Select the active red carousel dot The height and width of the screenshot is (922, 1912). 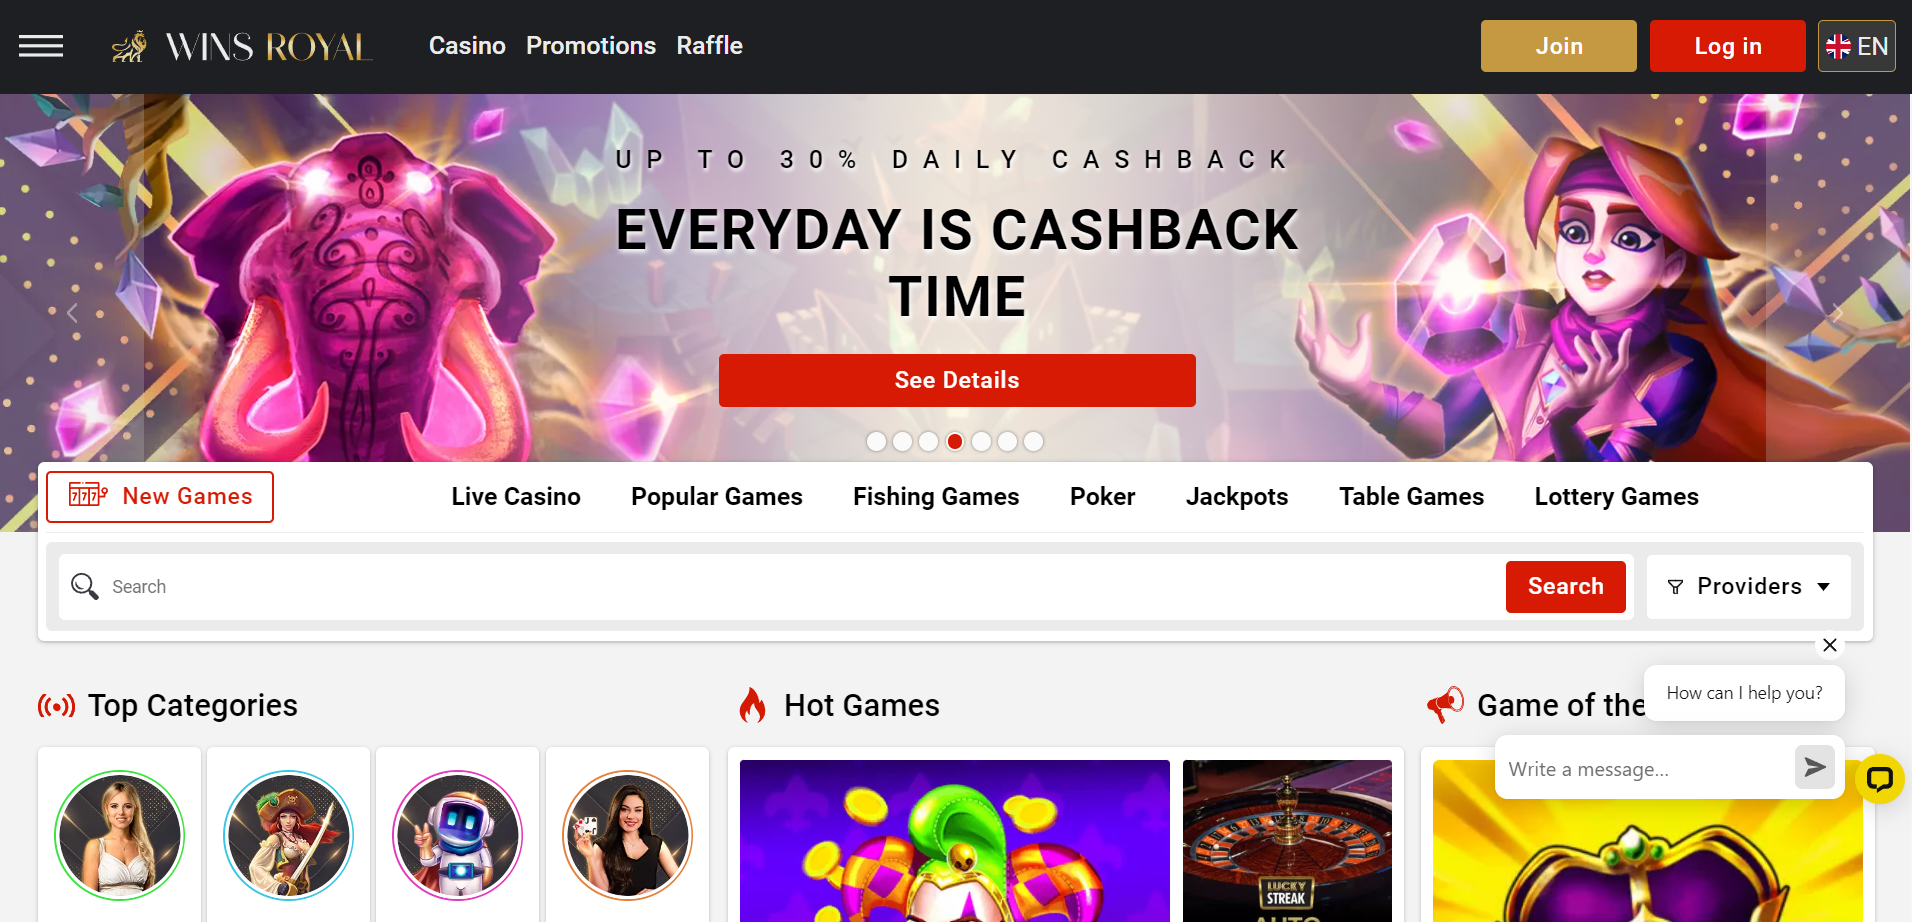[955, 441]
